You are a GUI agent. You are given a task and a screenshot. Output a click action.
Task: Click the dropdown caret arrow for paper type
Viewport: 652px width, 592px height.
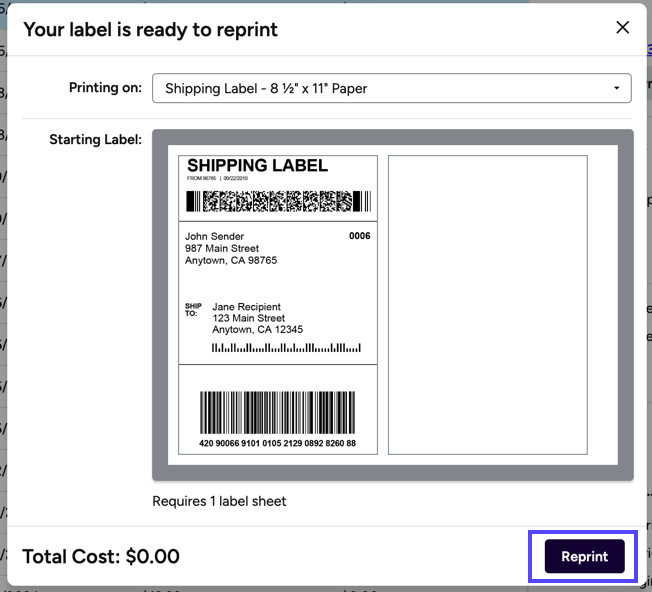pos(616,88)
